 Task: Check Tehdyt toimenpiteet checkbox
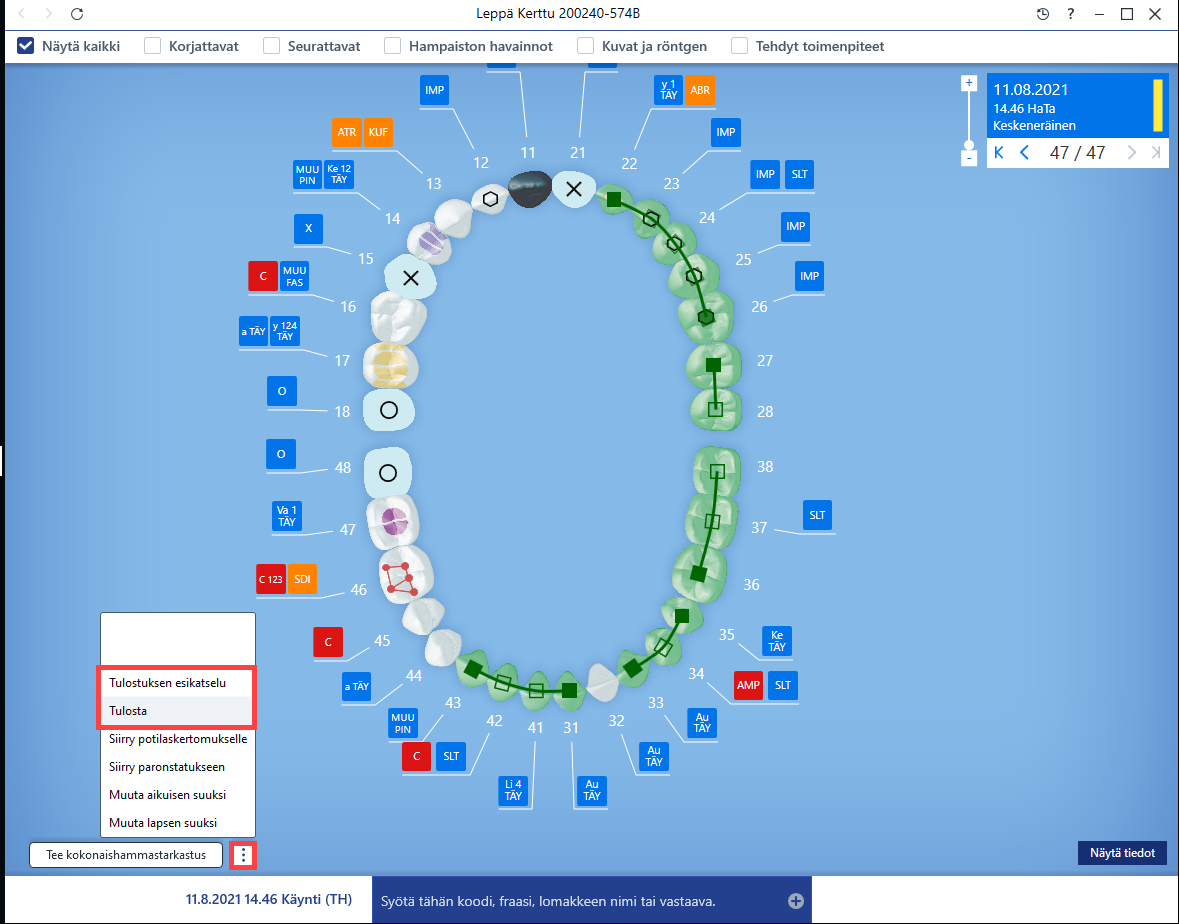point(740,46)
